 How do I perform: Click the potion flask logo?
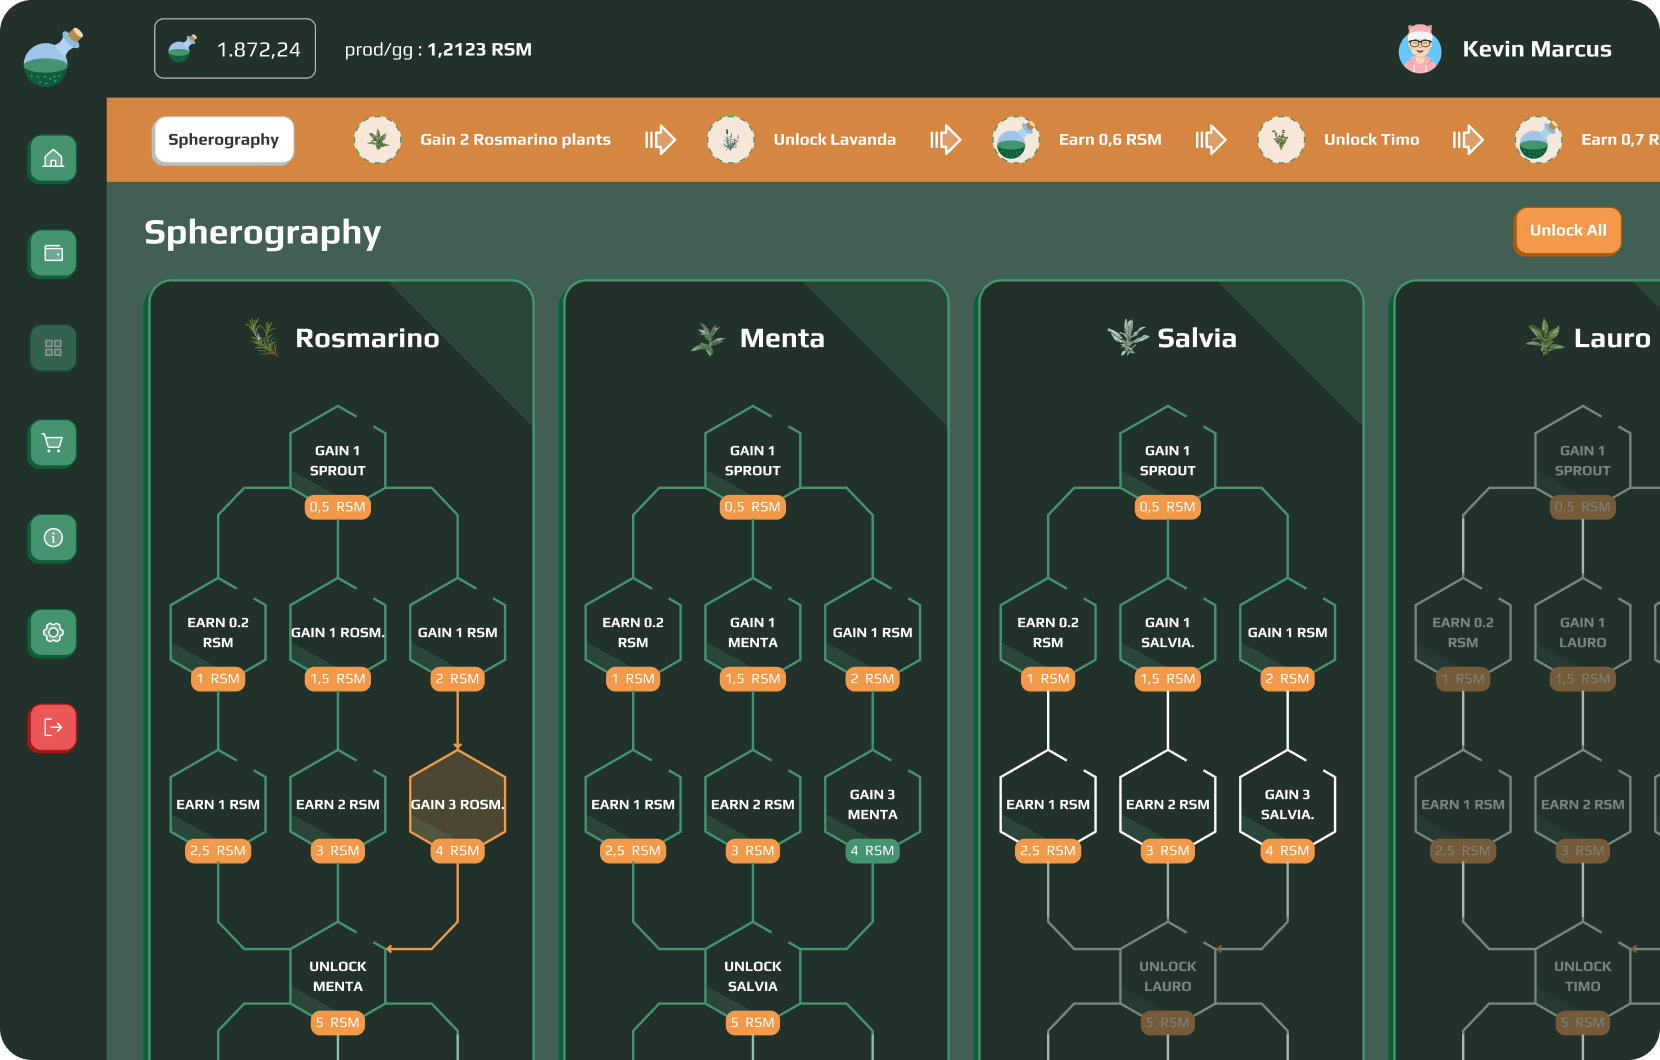pos(52,57)
